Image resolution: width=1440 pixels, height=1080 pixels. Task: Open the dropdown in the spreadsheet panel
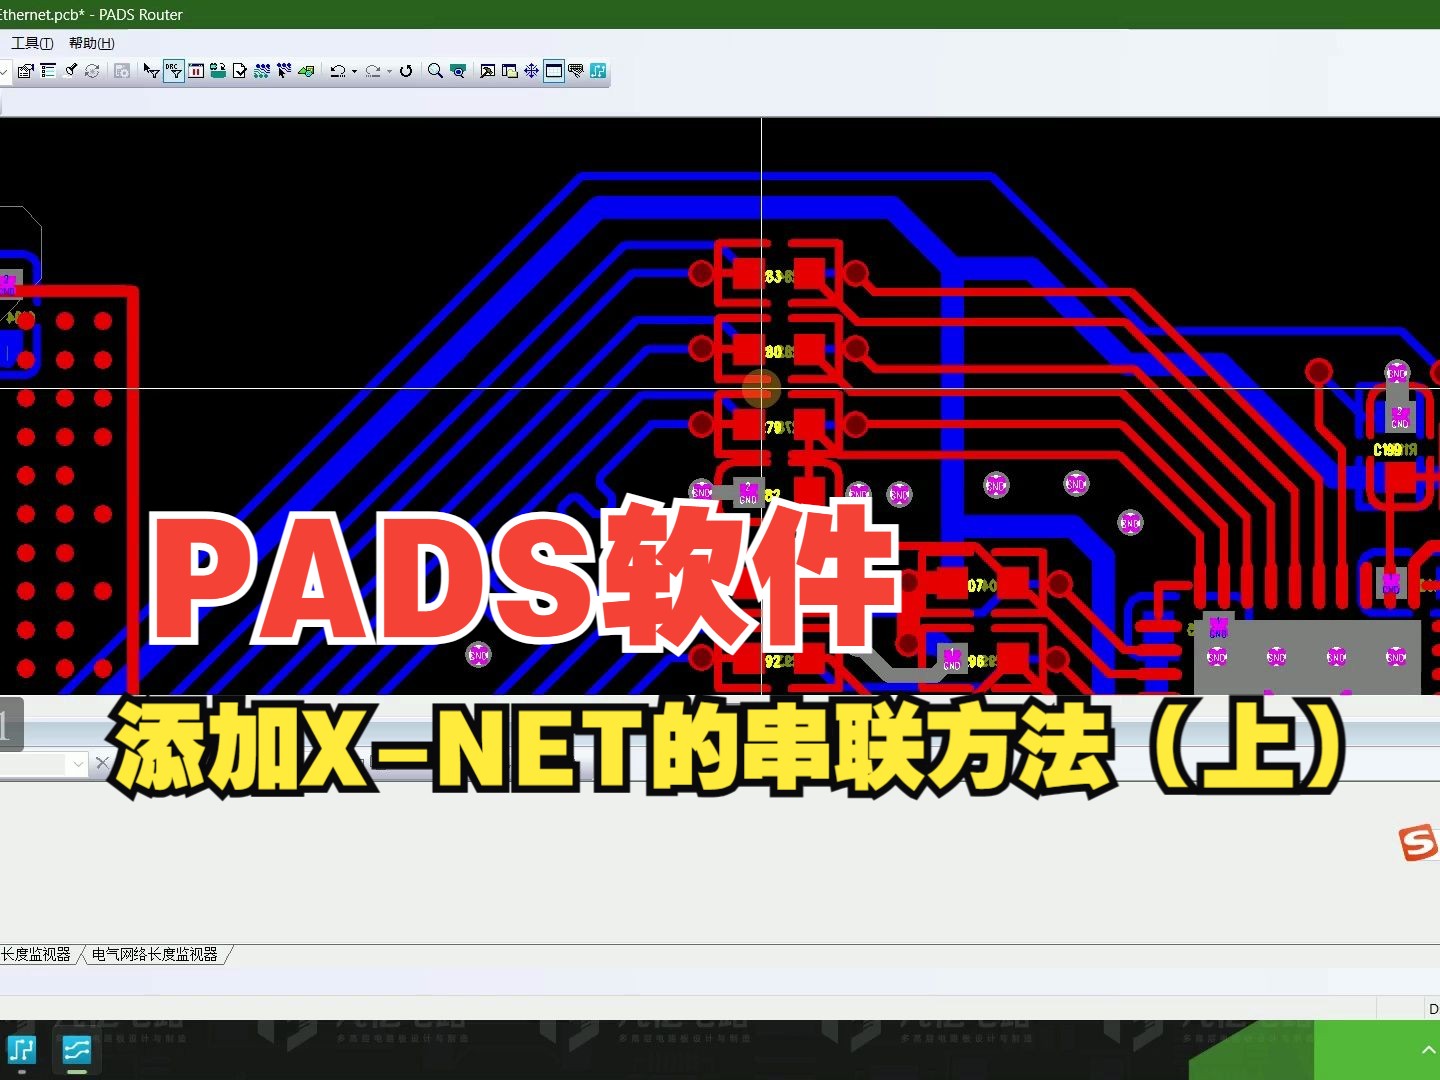[78, 764]
